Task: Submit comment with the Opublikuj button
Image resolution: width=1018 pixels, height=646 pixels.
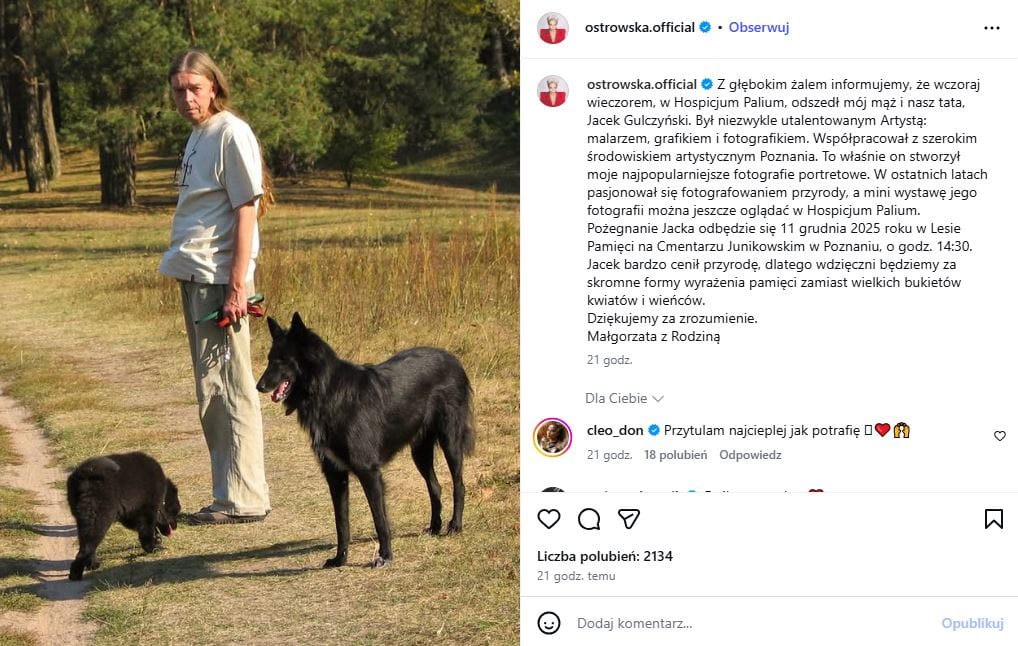Action: (972, 623)
